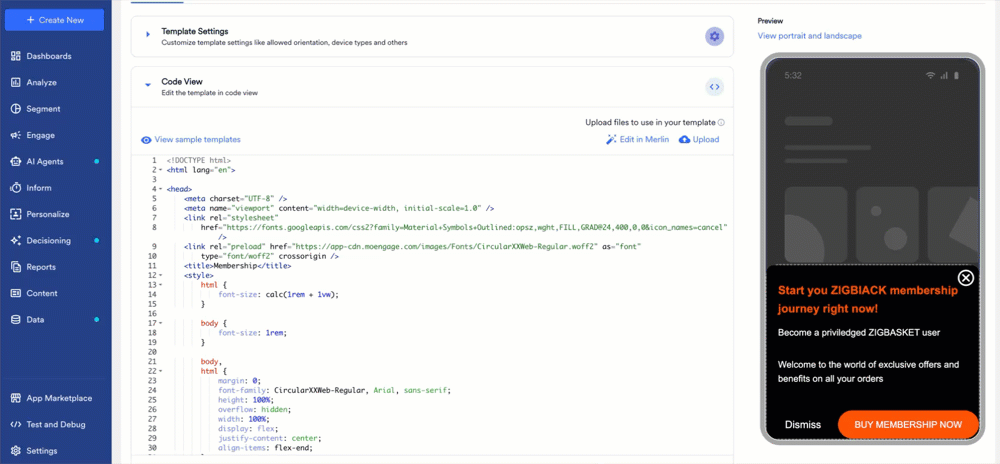The width and height of the screenshot is (1000, 464).
Task: Click the Settings gear icon in sidebar
Action: click(x=16, y=451)
